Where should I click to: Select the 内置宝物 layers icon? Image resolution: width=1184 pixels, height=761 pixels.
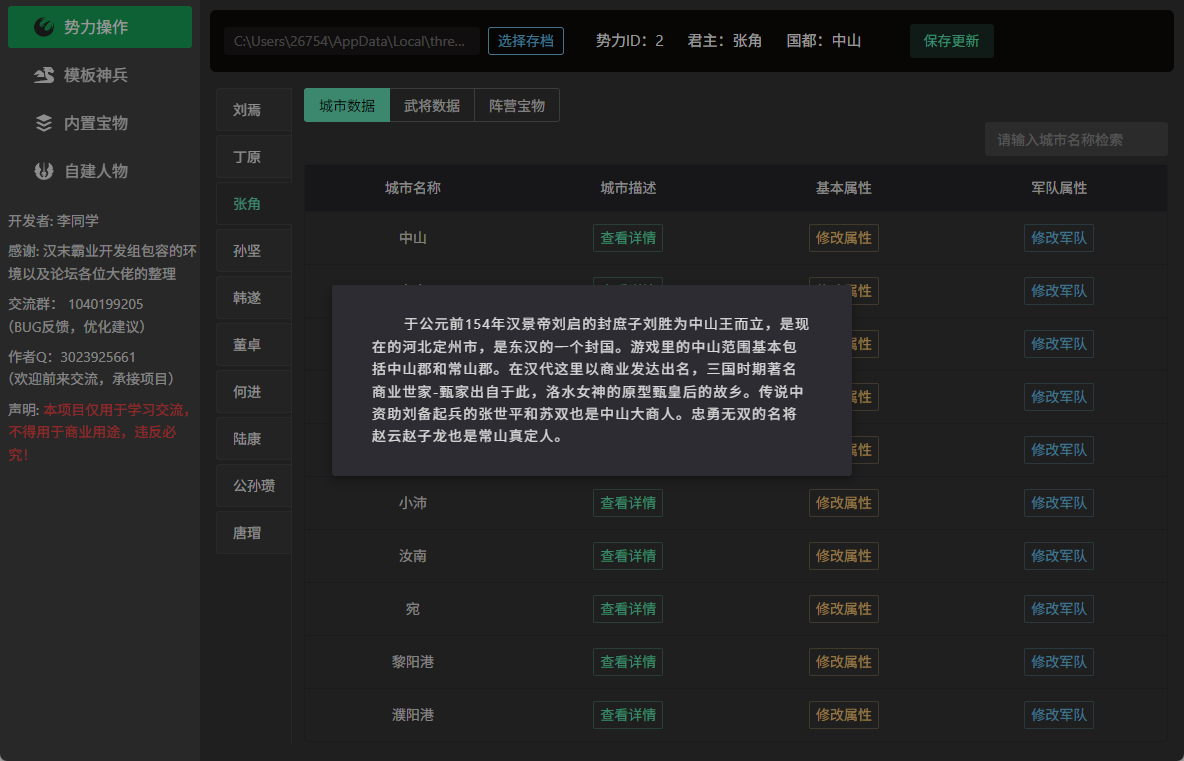click(x=44, y=123)
